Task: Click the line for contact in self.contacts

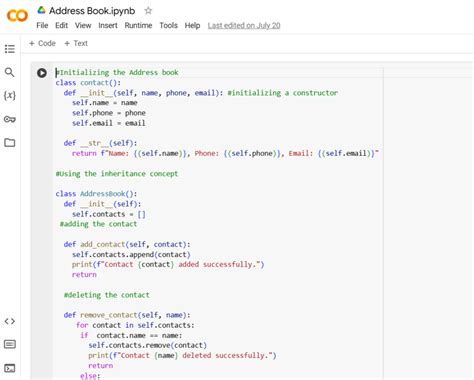Action: click(x=135, y=325)
